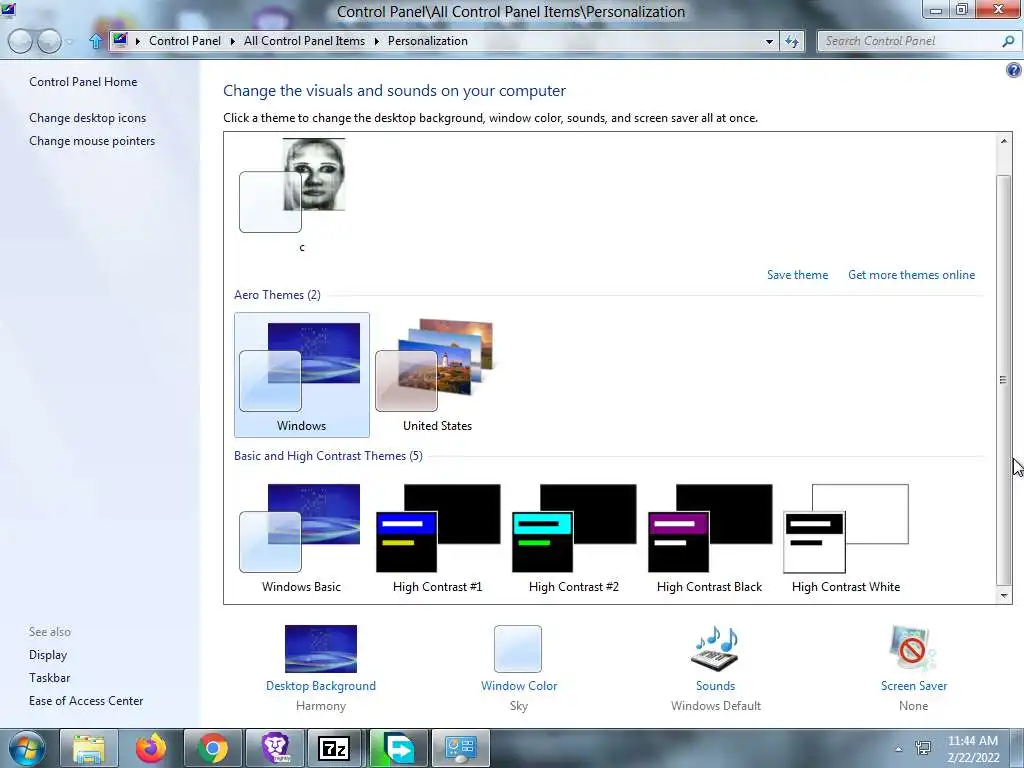This screenshot has height=768, width=1024.
Task: Click the blue Help question mark icon
Action: (x=1014, y=70)
